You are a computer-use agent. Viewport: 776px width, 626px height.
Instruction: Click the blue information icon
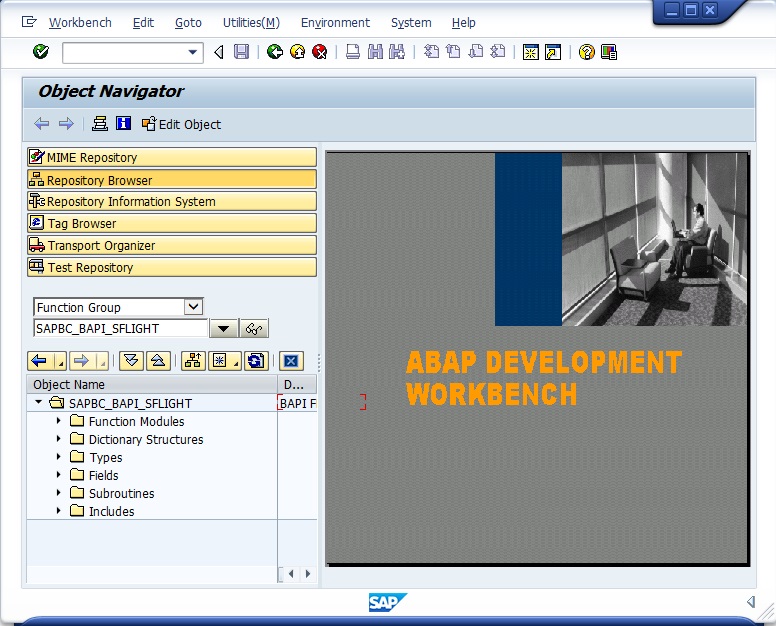pos(123,123)
